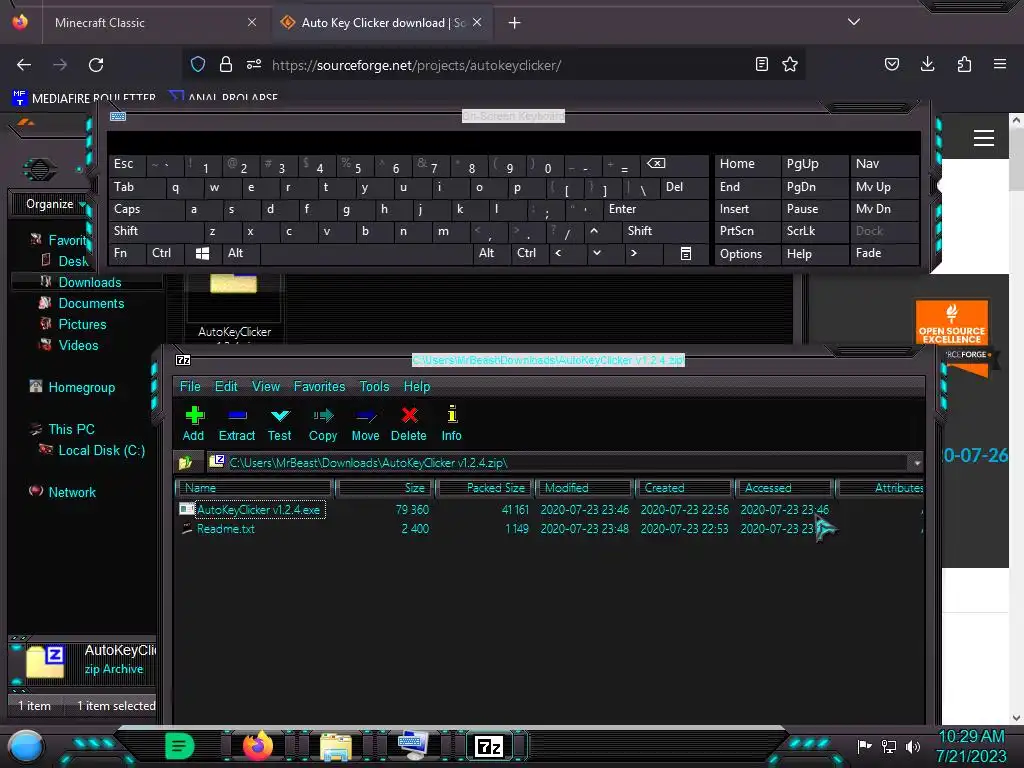Open the Organize dropdown in Explorer

[x=55, y=204]
